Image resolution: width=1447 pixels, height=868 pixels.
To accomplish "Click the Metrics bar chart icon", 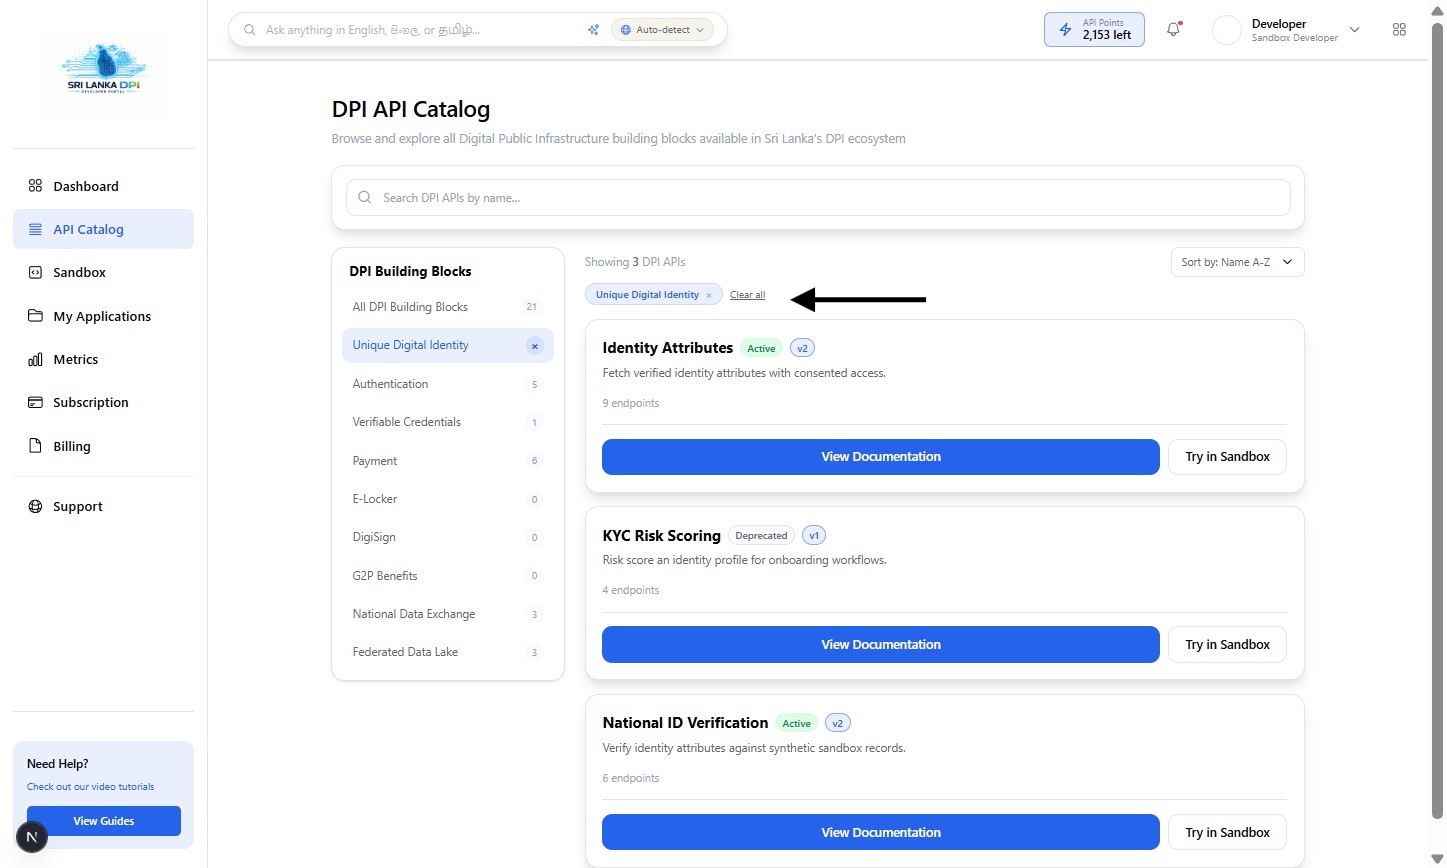I will tap(35, 359).
